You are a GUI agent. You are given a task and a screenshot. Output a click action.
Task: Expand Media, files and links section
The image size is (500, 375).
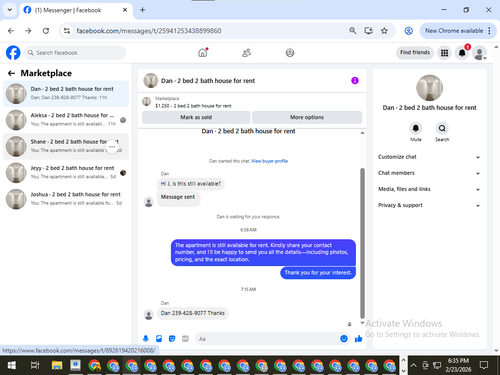[429, 189]
